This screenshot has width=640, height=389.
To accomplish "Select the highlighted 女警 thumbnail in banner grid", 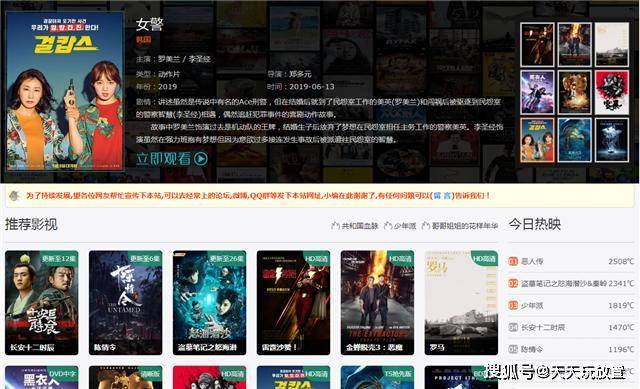I will [537, 140].
